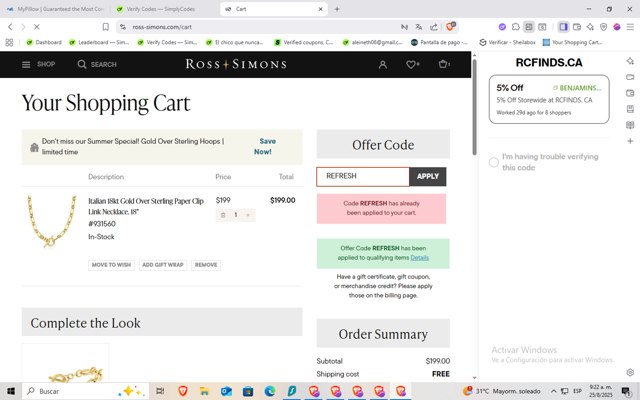This screenshot has width=640, height=400.
Task: Open Brave Talk video icon in sidebar
Action: click(x=630, y=77)
